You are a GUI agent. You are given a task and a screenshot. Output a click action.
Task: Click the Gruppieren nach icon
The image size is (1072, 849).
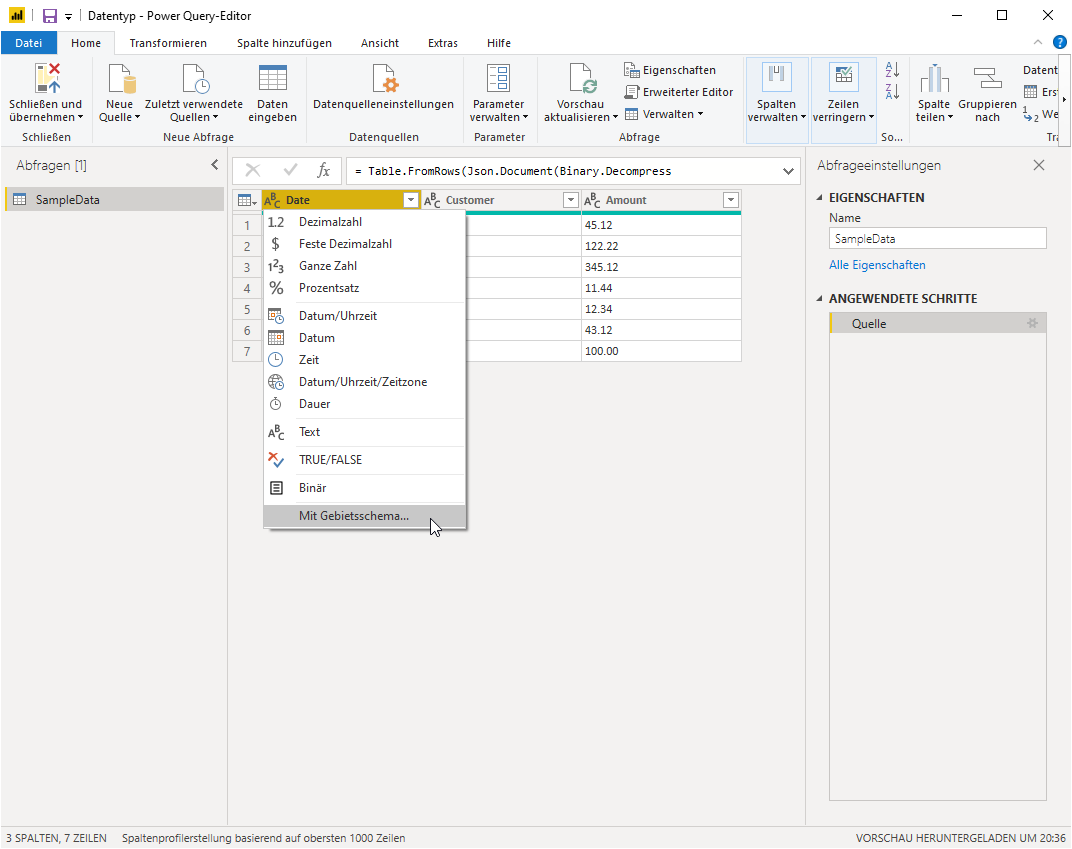987,78
